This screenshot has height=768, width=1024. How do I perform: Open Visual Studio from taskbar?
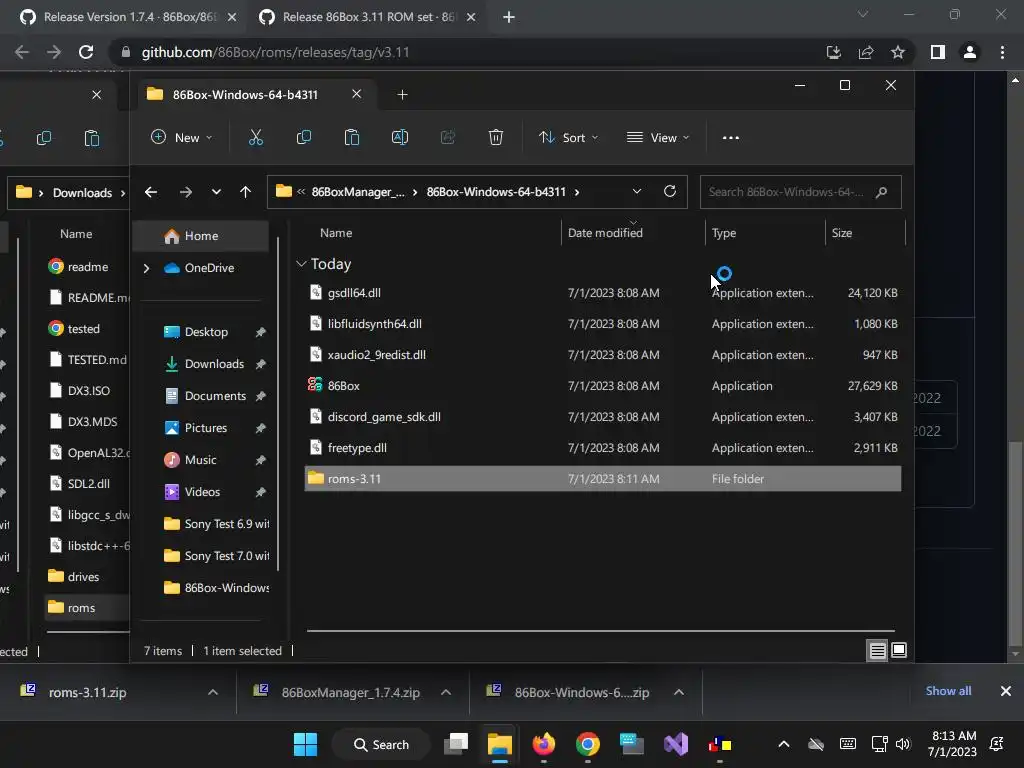pos(676,744)
